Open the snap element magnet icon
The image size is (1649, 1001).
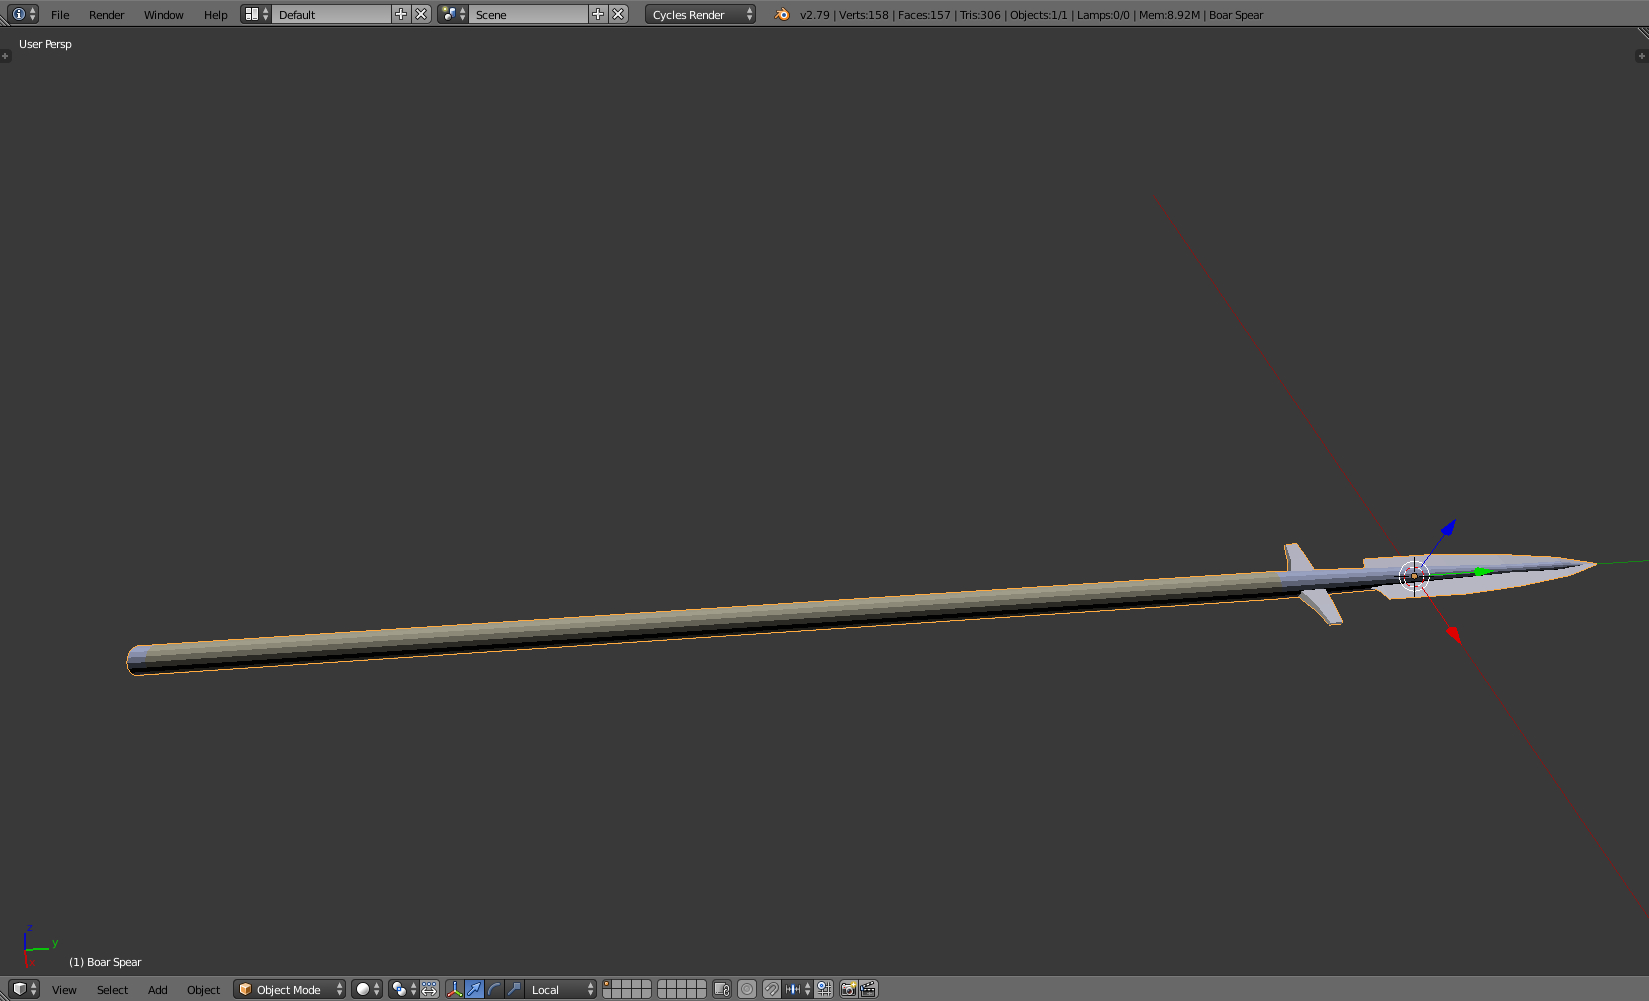coord(770,989)
